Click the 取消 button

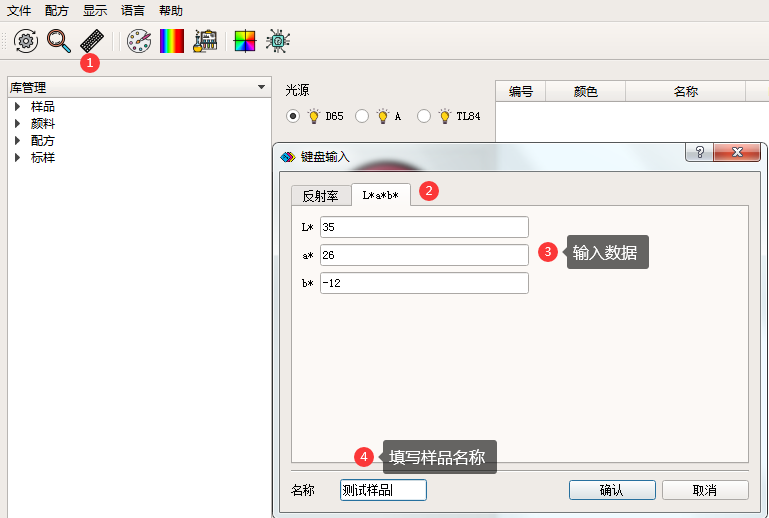click(704, 490)
